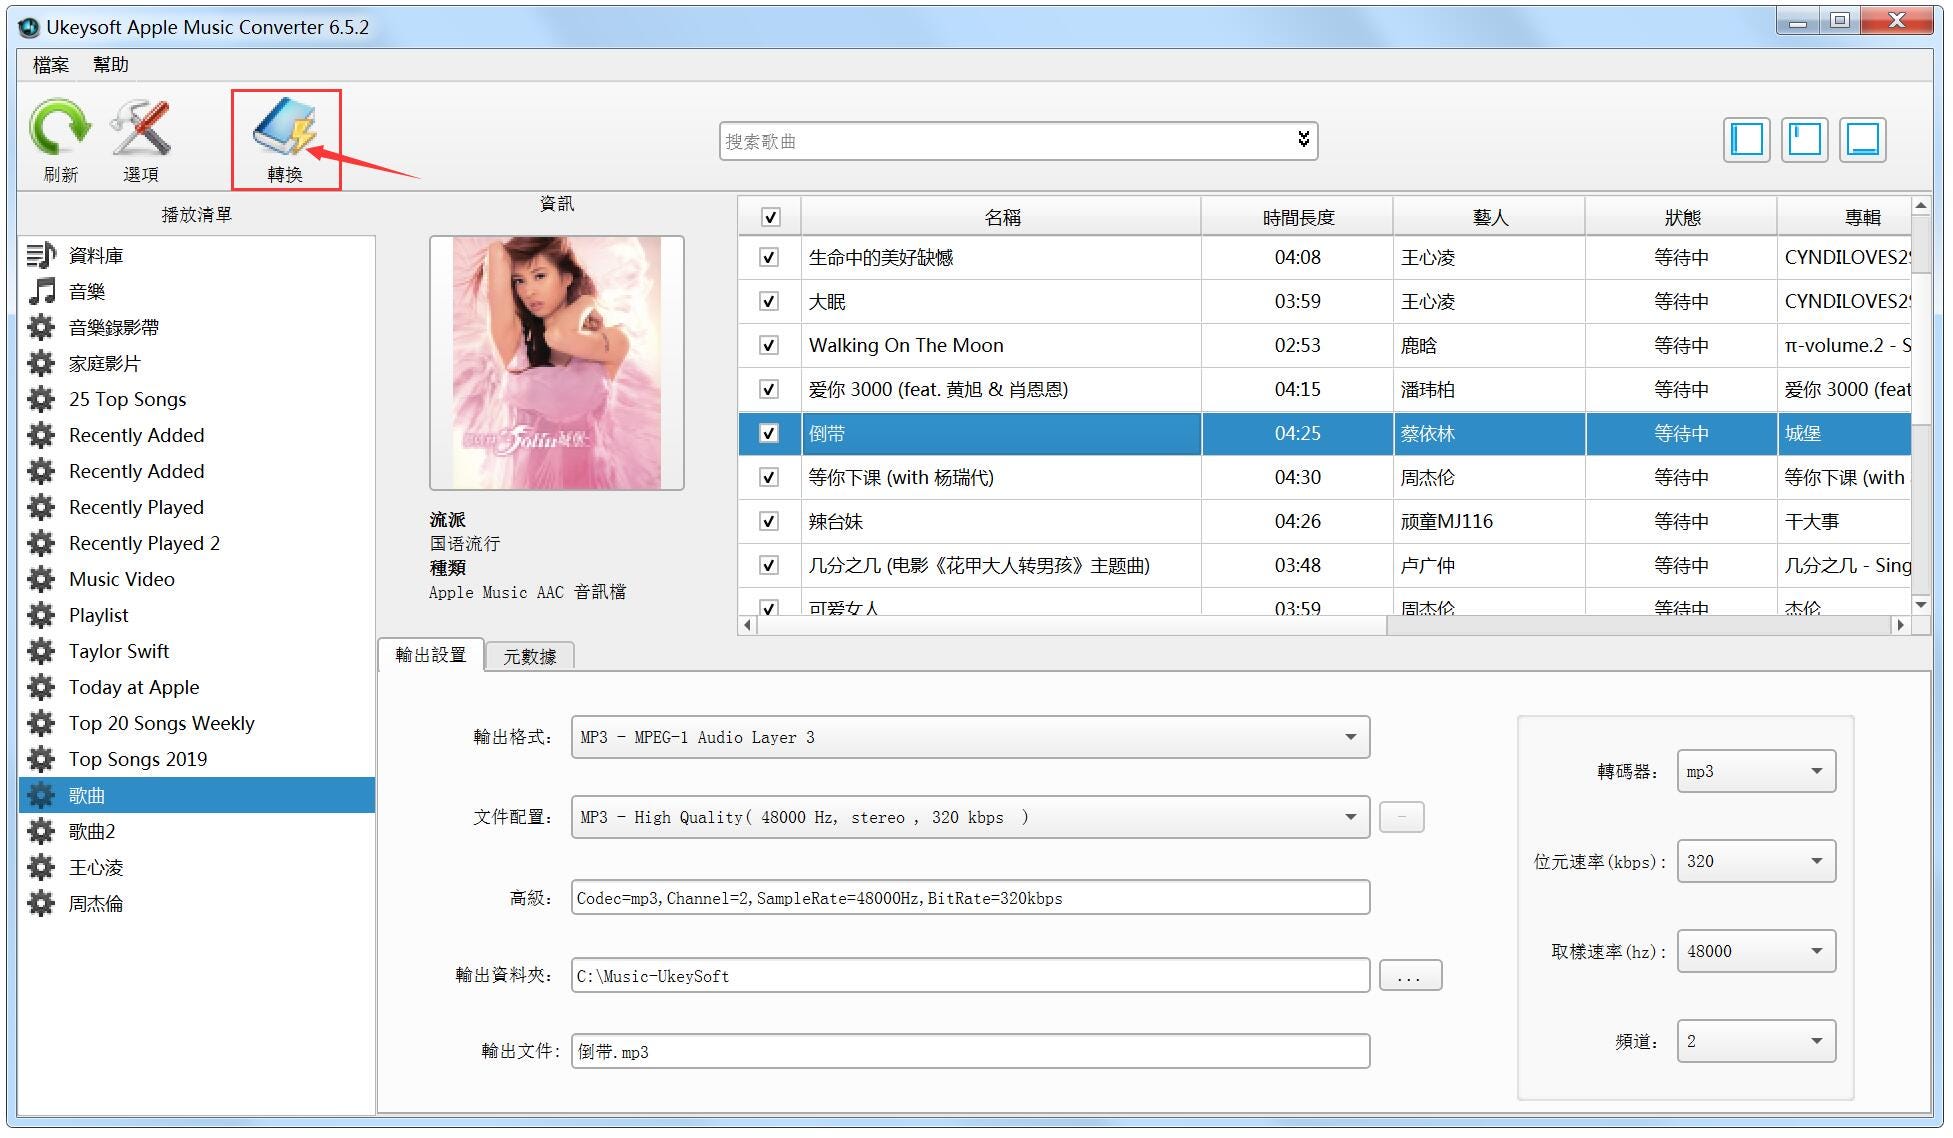Uncheck 大眠 song checkbox
1953x1138 pixels.
click(x=768, y=301)
